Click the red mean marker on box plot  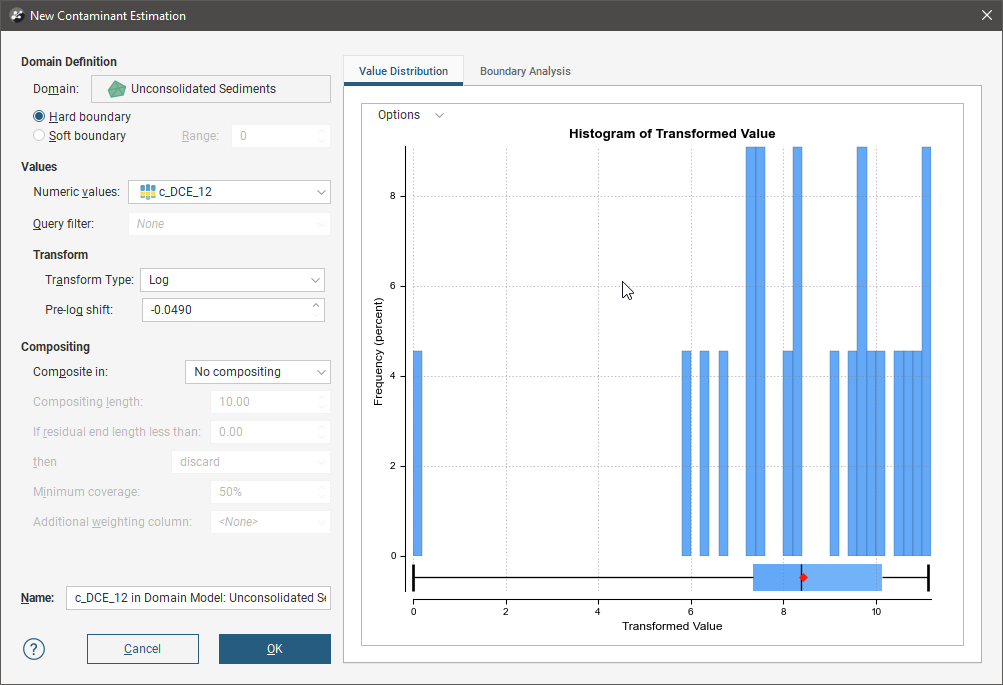click(803, 578)
